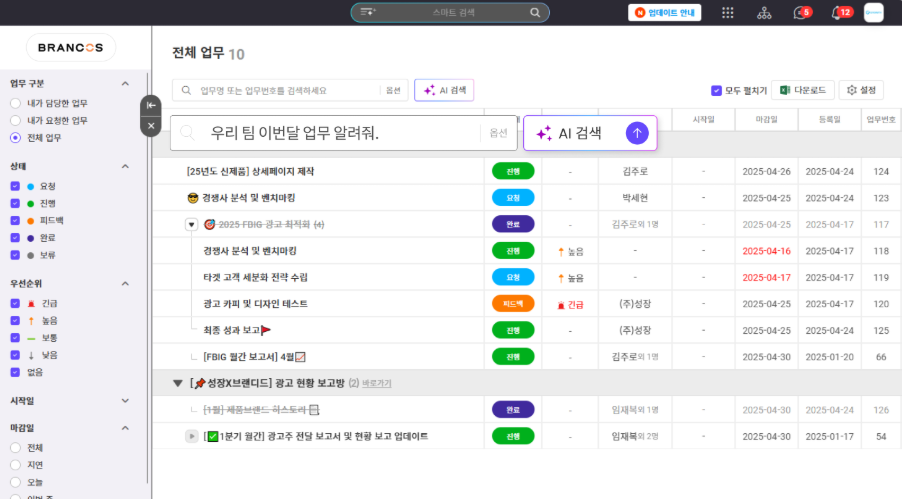Uncheck the 완료 status checkbox
Image resolution: width=902 pixels, height=499 pixels.
click(x=16, y=238)
